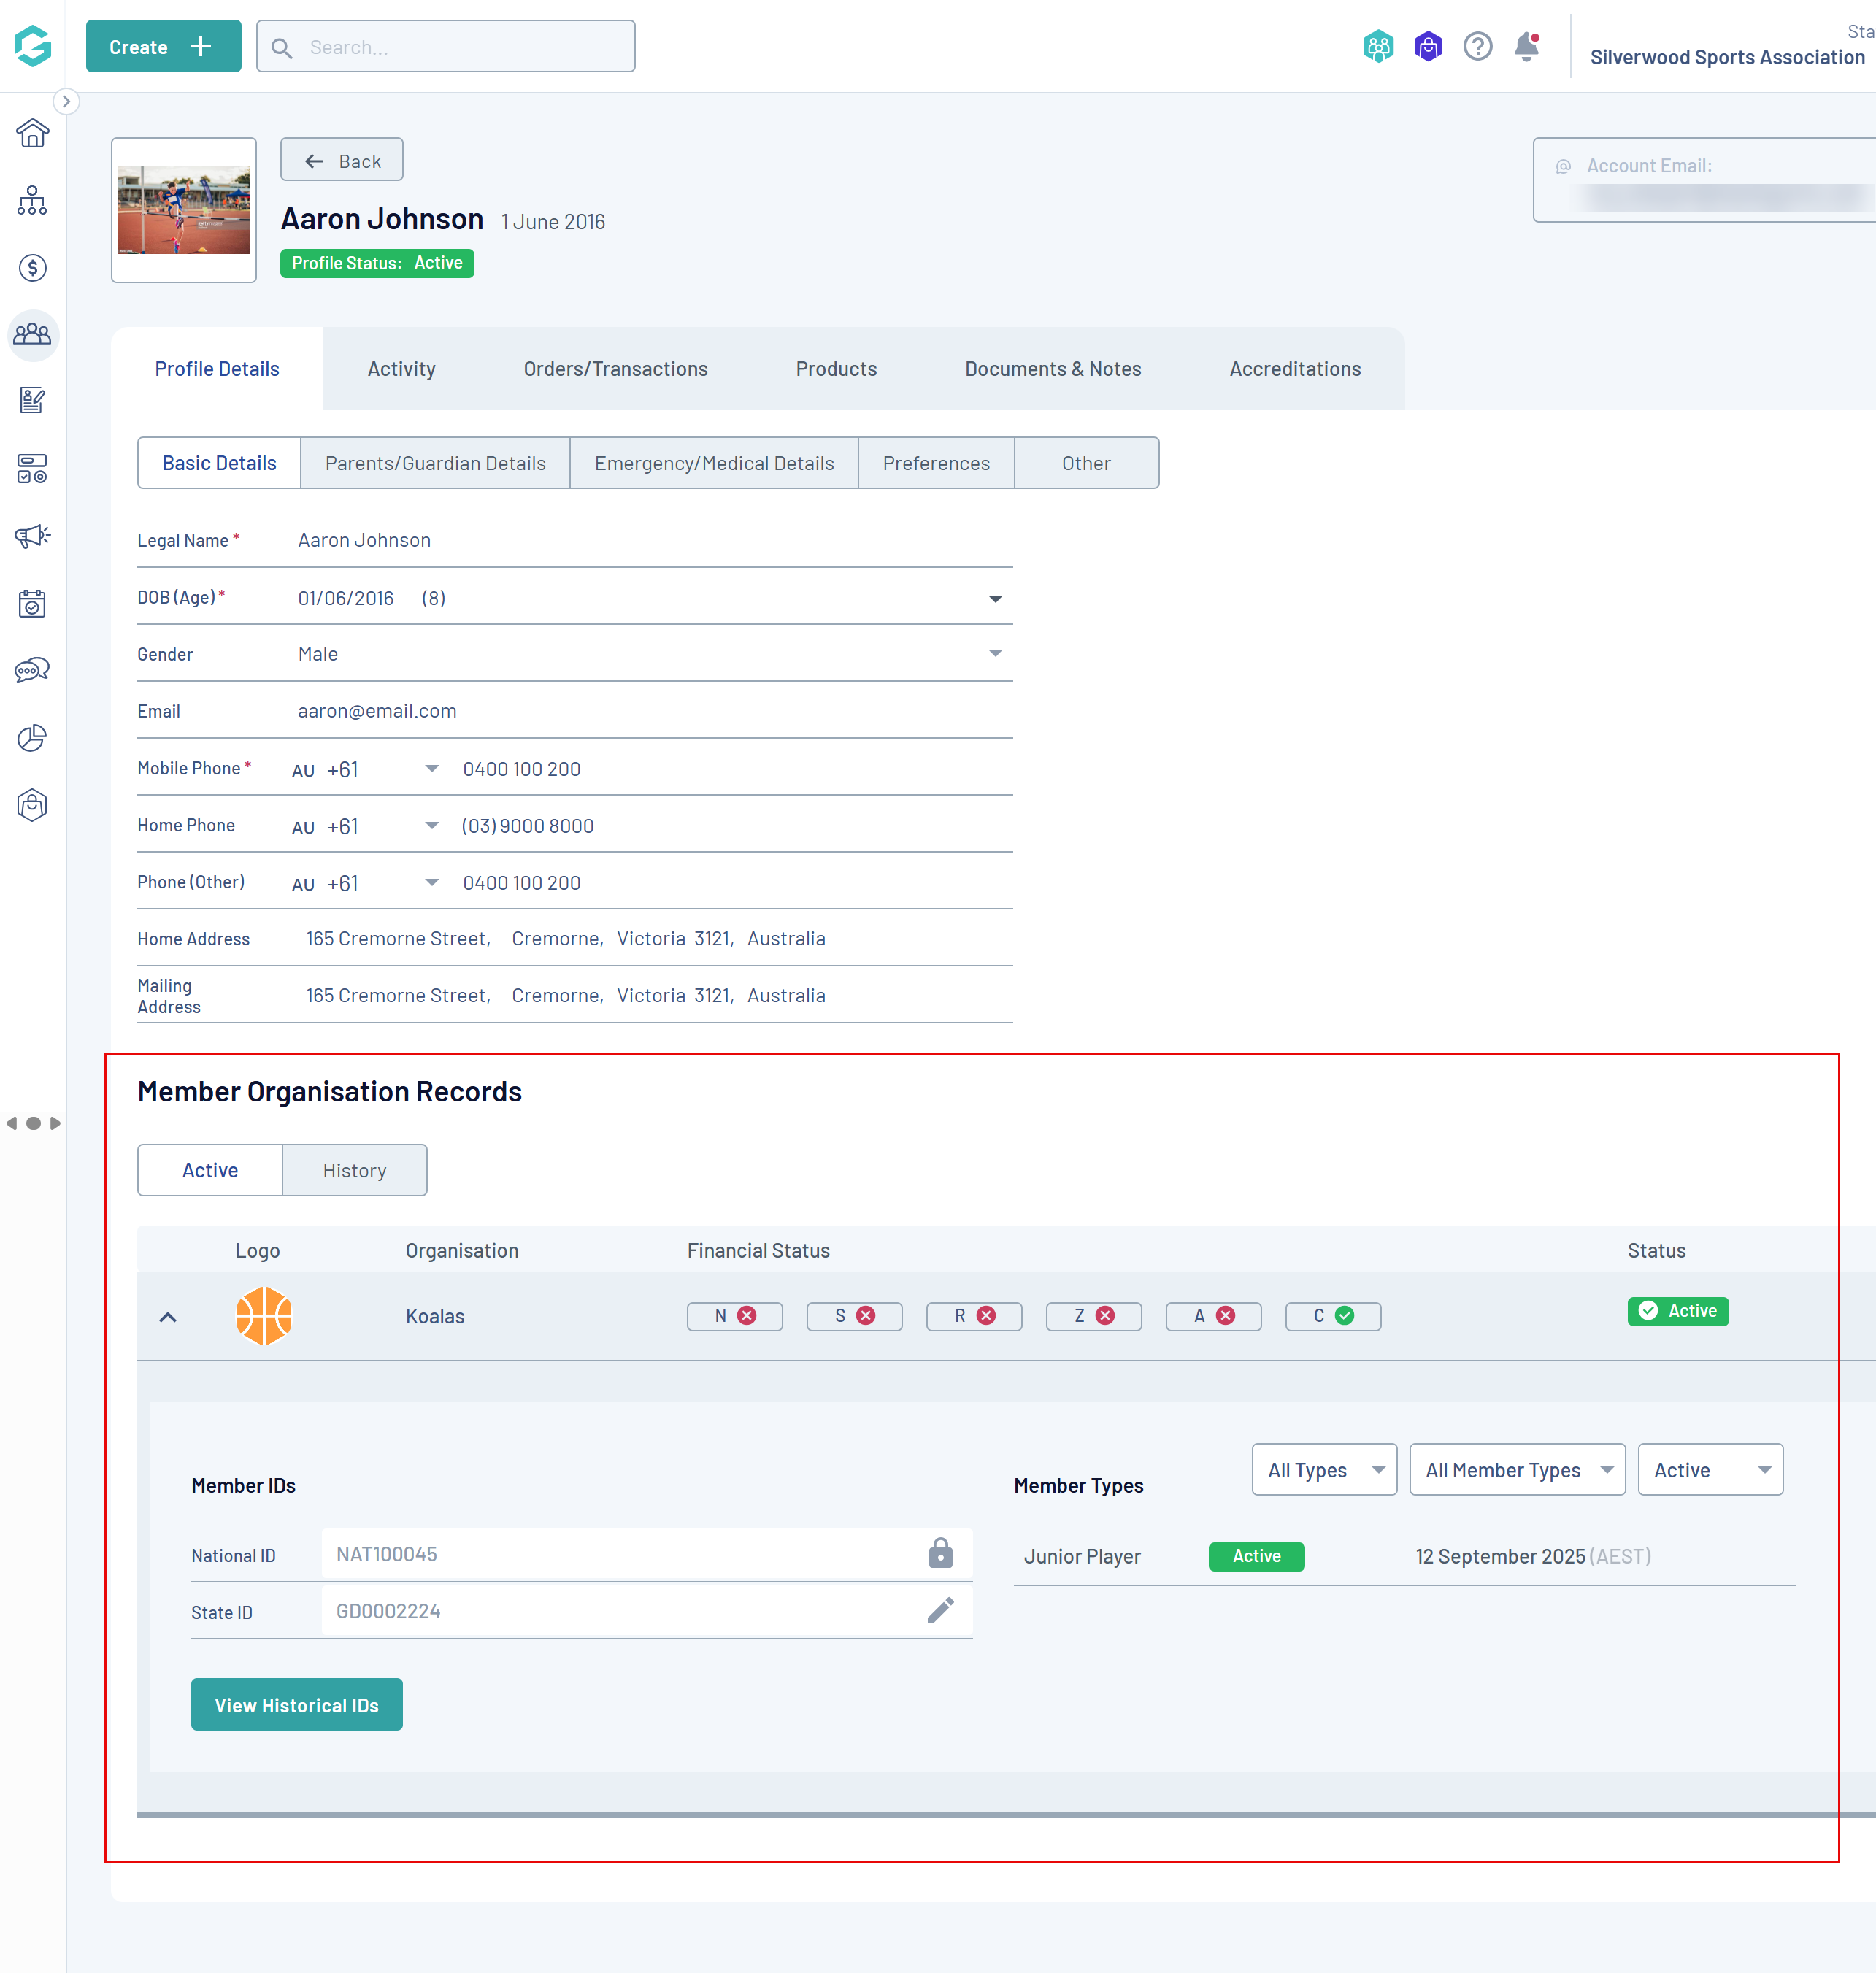
Task: Open the Home icon in sidebar
Action: [x=33, y=133]
